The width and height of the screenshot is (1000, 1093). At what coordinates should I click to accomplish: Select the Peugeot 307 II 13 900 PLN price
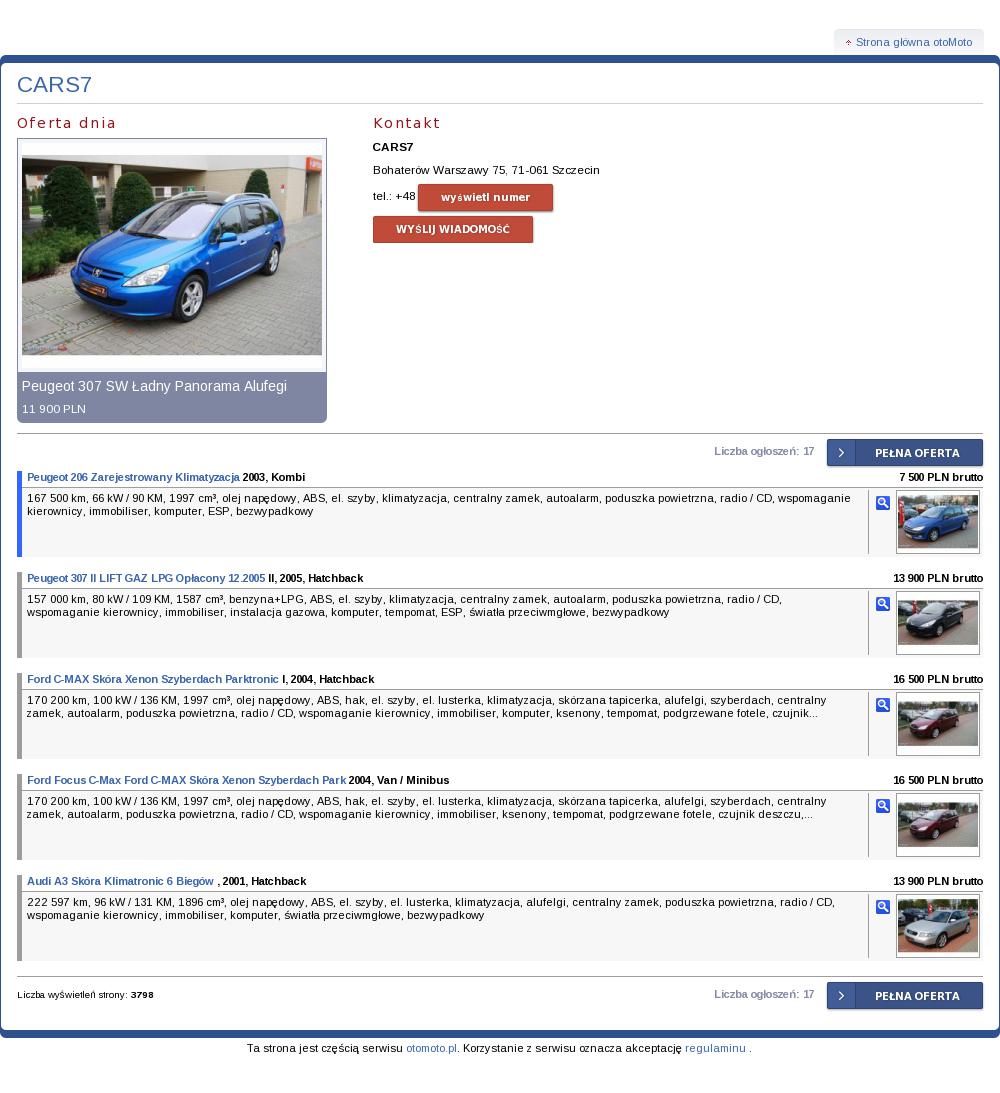[938, 579]
